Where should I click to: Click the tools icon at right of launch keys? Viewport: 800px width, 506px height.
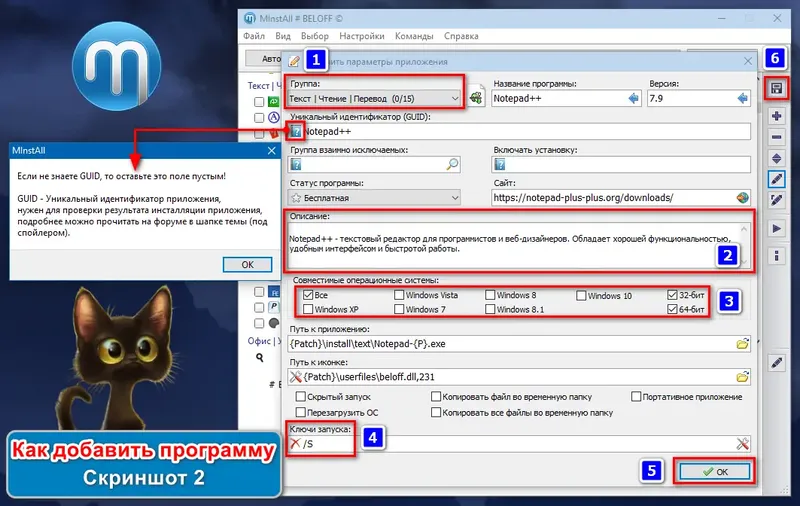[742, 444]
